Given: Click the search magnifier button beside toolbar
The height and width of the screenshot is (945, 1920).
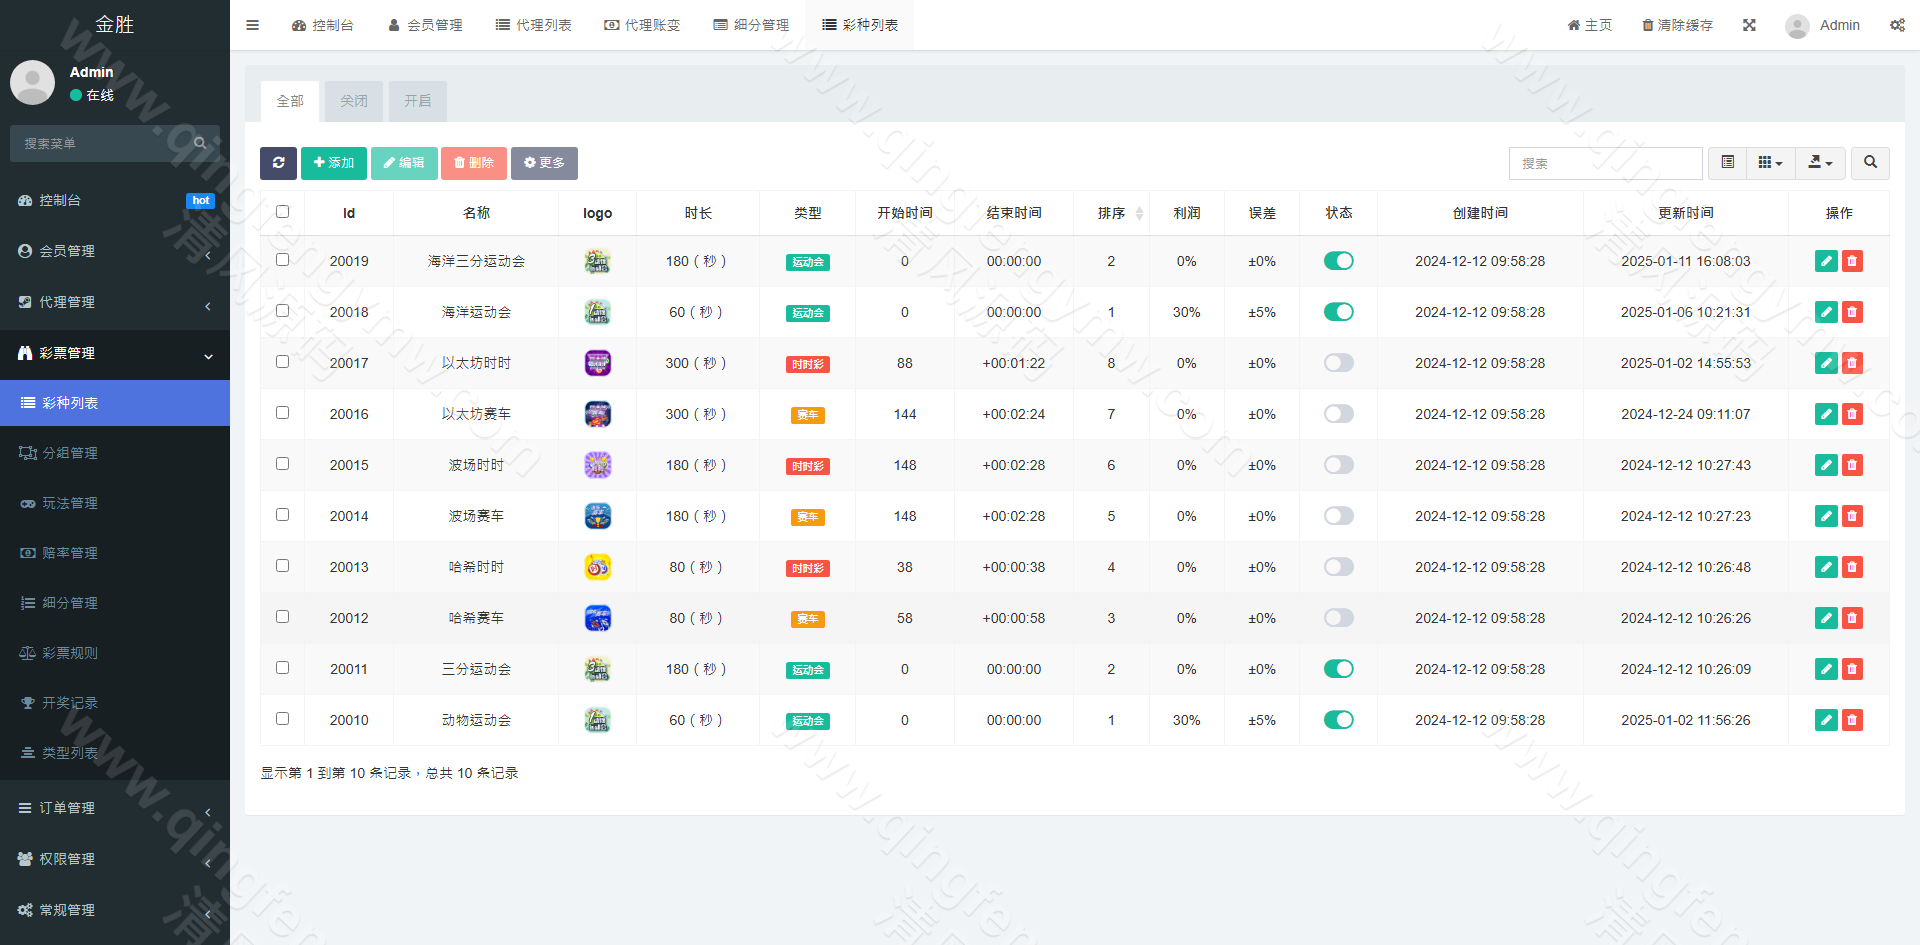Looking at the screenshot, I should click(1870, 163).
